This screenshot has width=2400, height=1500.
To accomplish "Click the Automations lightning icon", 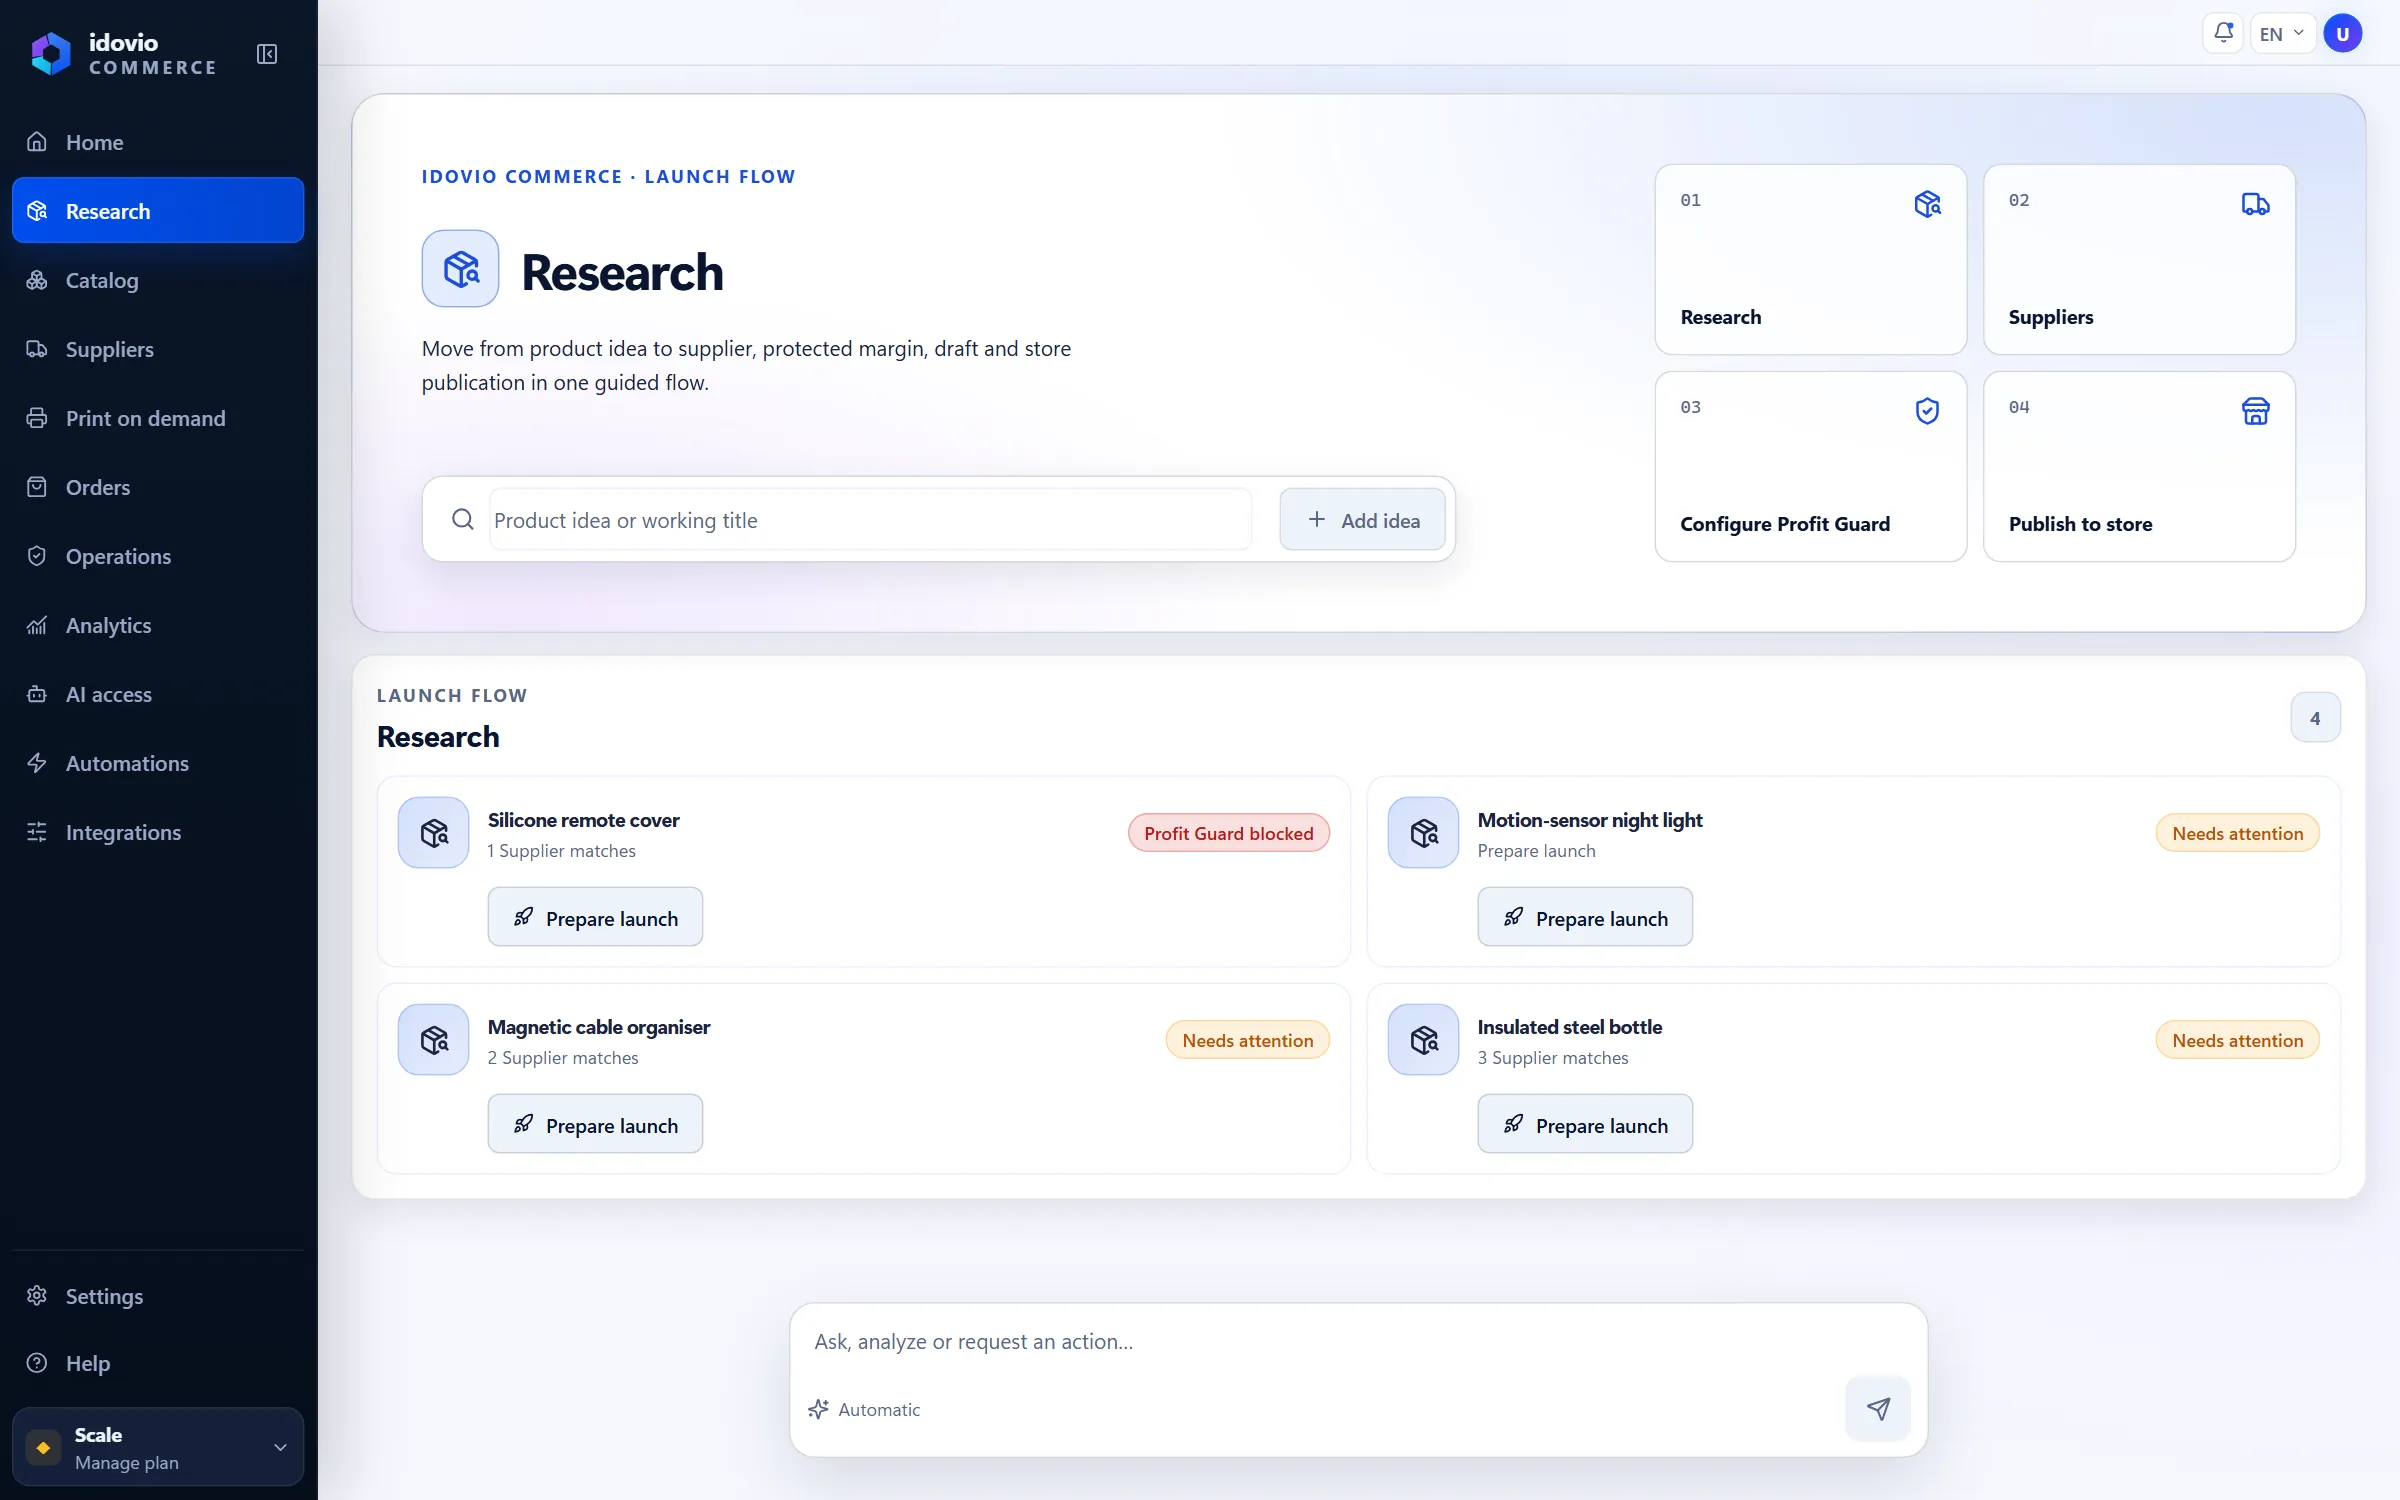I will click(x=37, y=763).
